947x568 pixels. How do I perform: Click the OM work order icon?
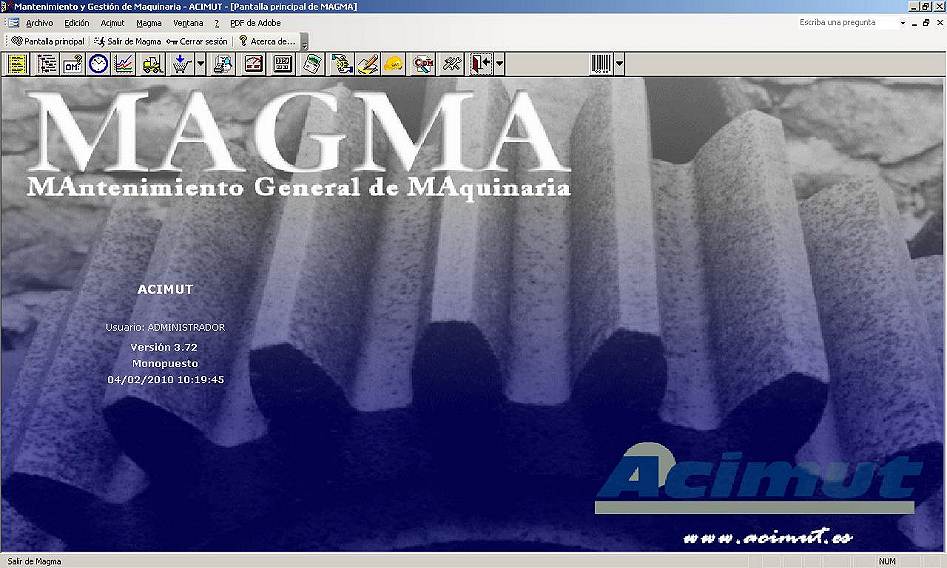(x=72, y=63)
